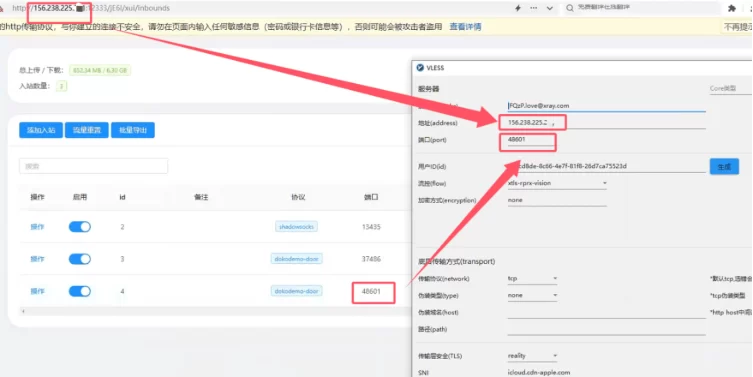This screenshot has height=377, width=753.
Task: Click the 路径(path) input field
Action: coord(607,329)
